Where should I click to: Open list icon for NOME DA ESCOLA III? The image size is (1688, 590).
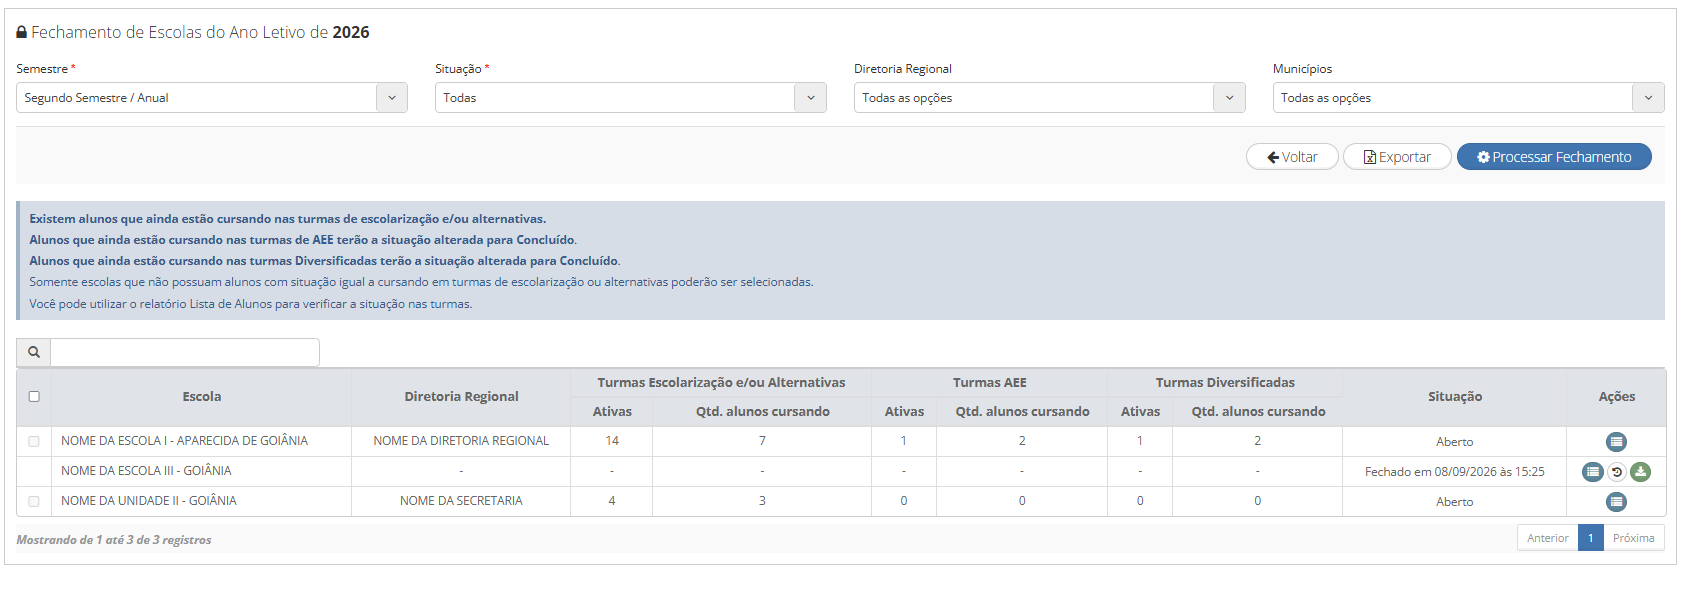coord(1593,472)
